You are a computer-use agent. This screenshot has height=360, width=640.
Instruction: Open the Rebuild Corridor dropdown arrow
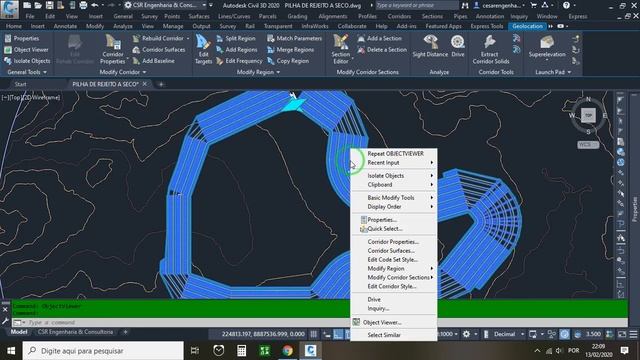188,38
